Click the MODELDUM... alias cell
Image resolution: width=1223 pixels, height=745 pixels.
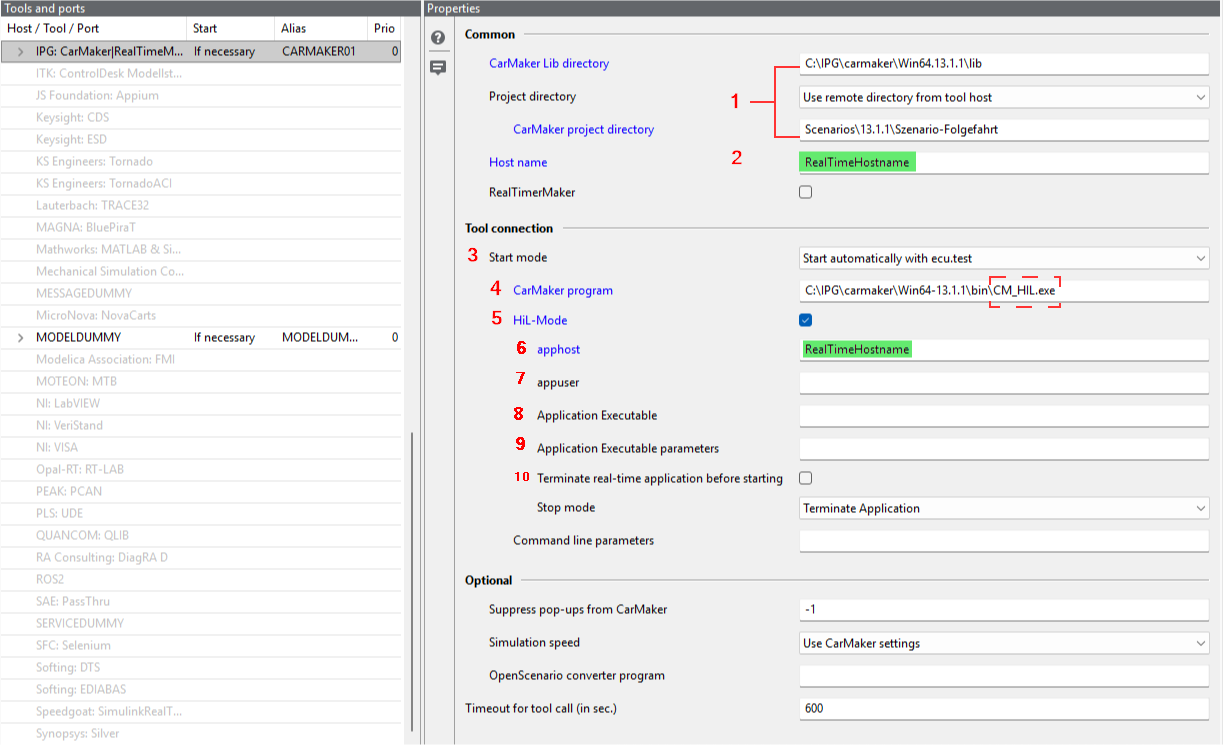[319, 337]
